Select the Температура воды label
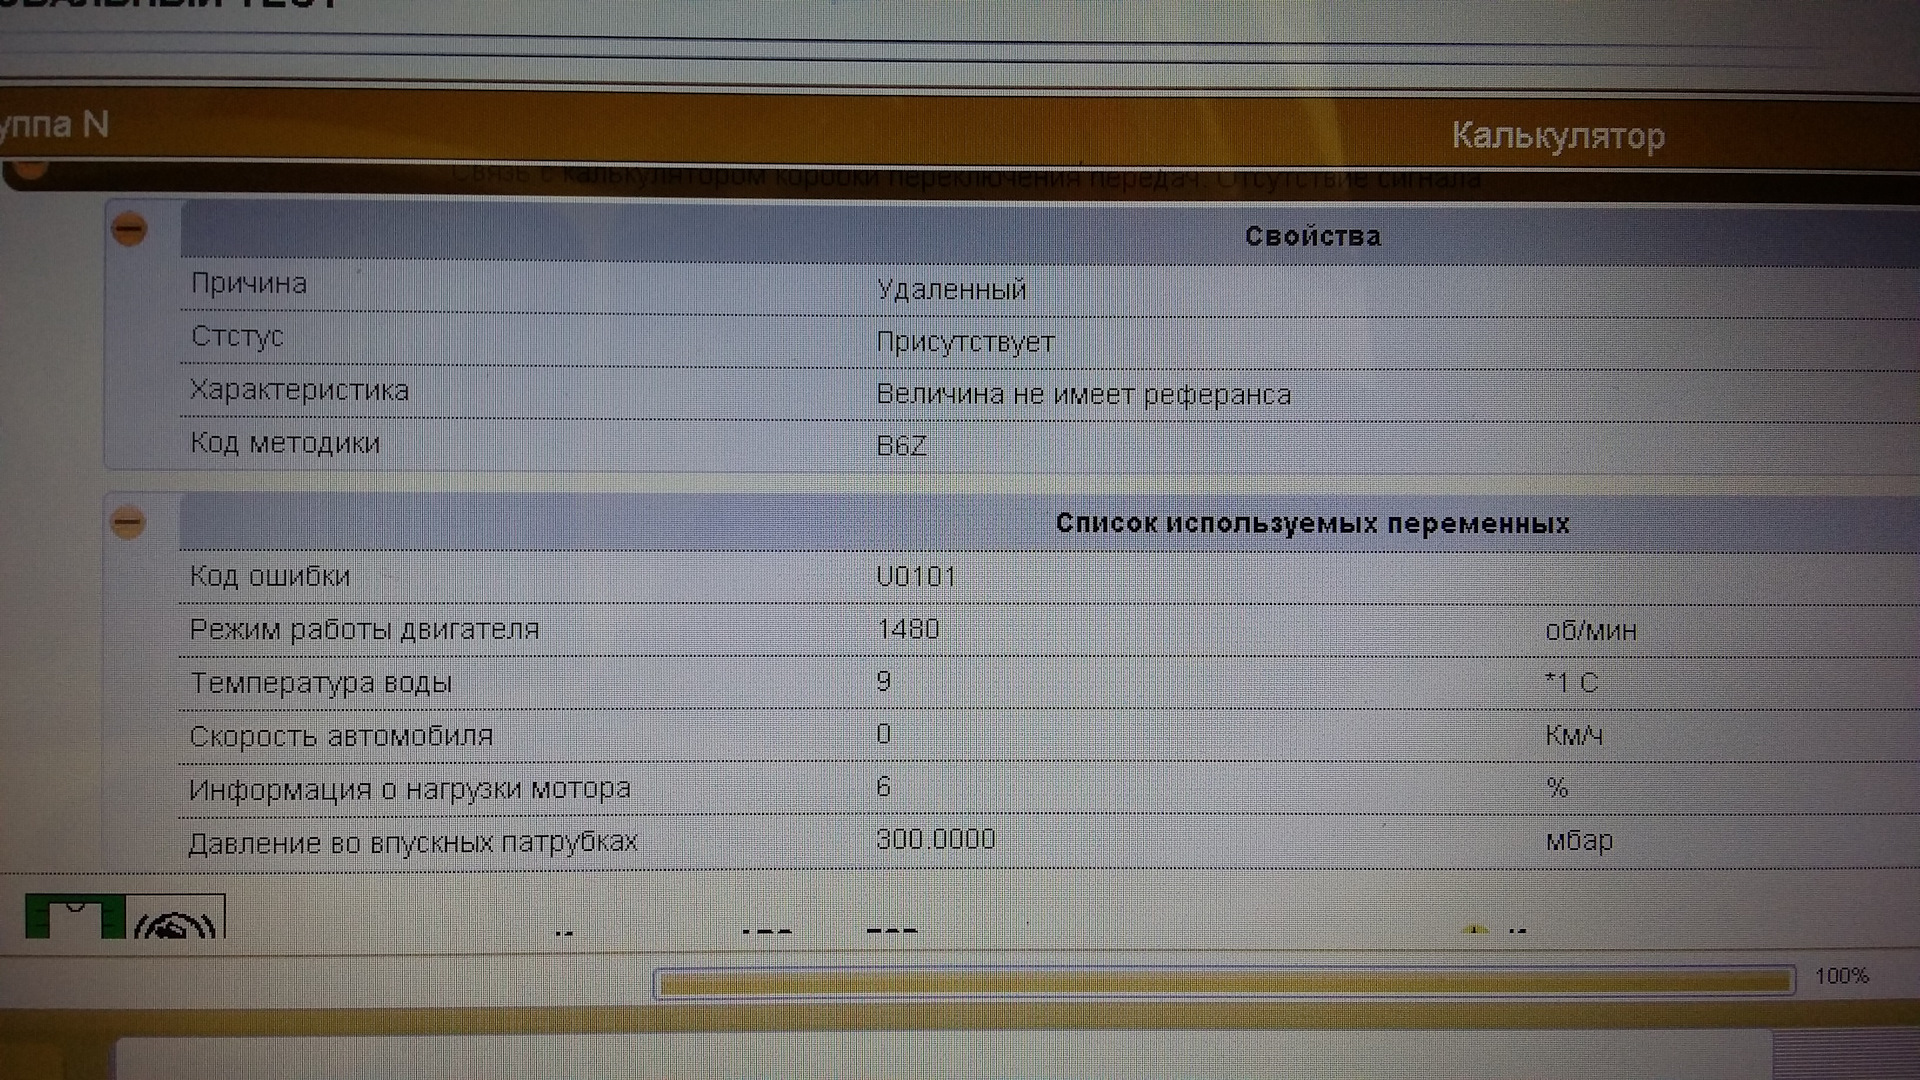This screenshot has height=1080, width=1920. click(321, 682)
